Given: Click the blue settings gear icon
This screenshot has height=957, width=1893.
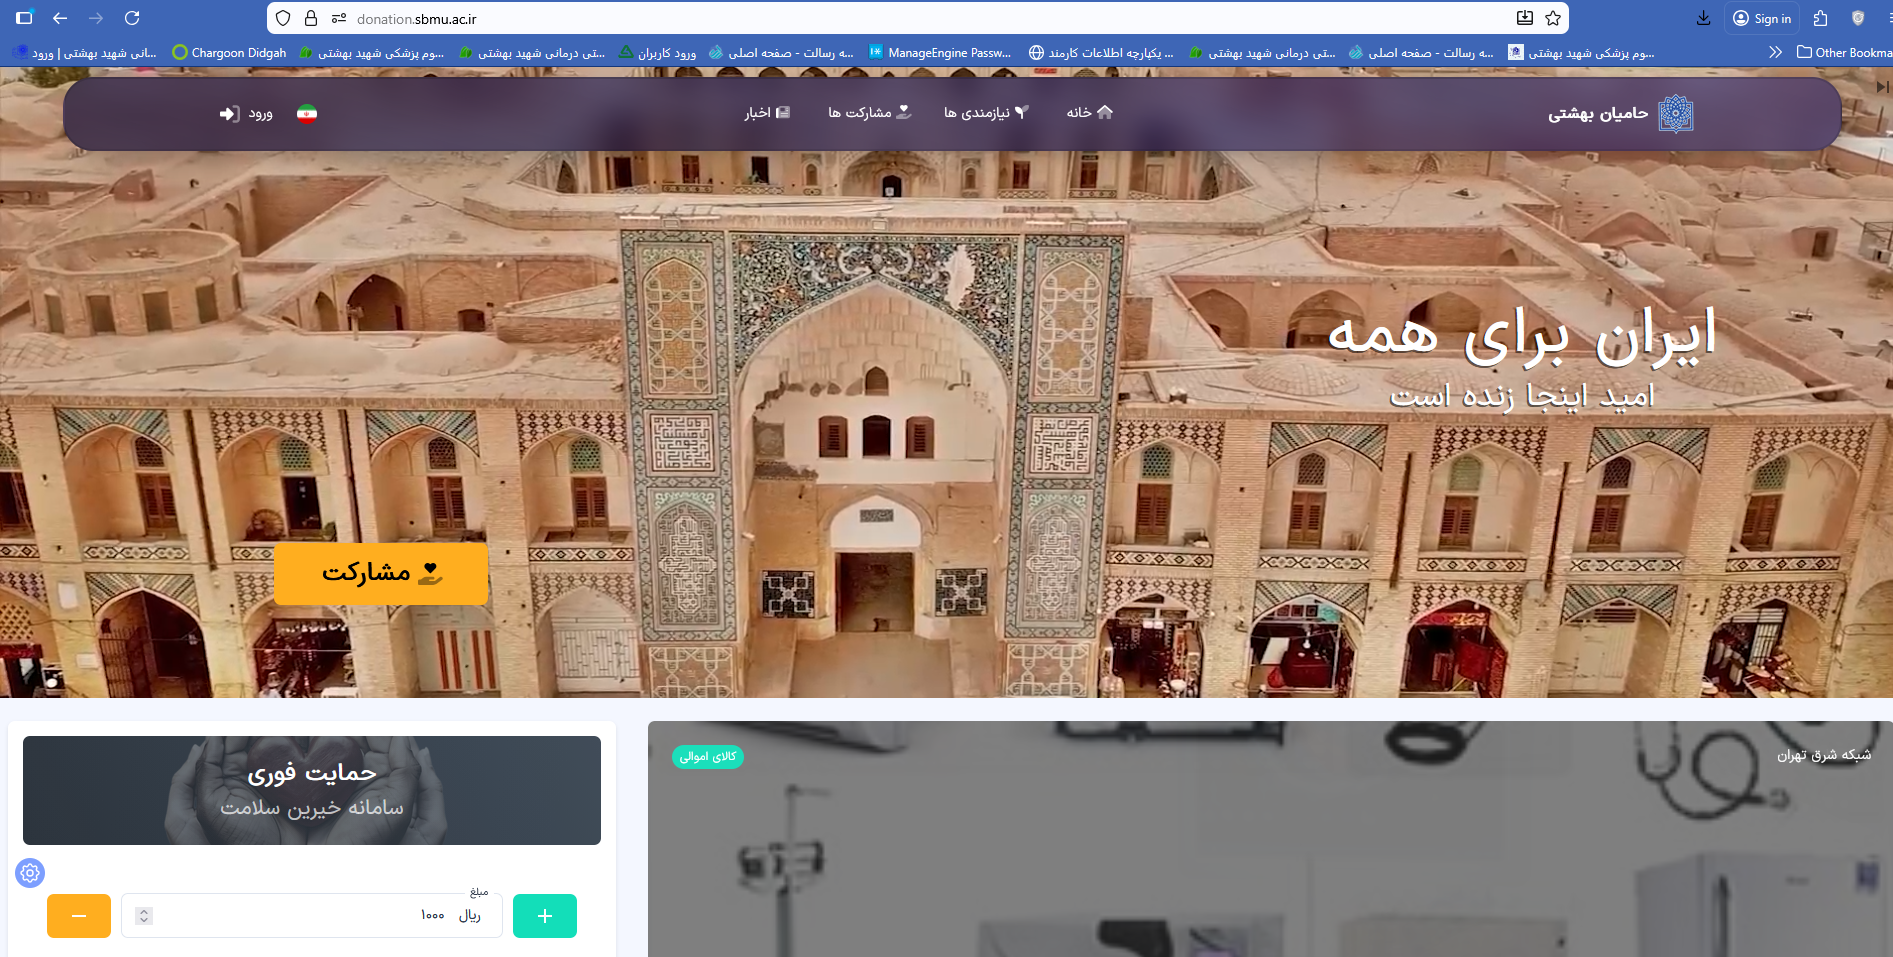Looking at the screenshot, I should (x=30, y=873).
